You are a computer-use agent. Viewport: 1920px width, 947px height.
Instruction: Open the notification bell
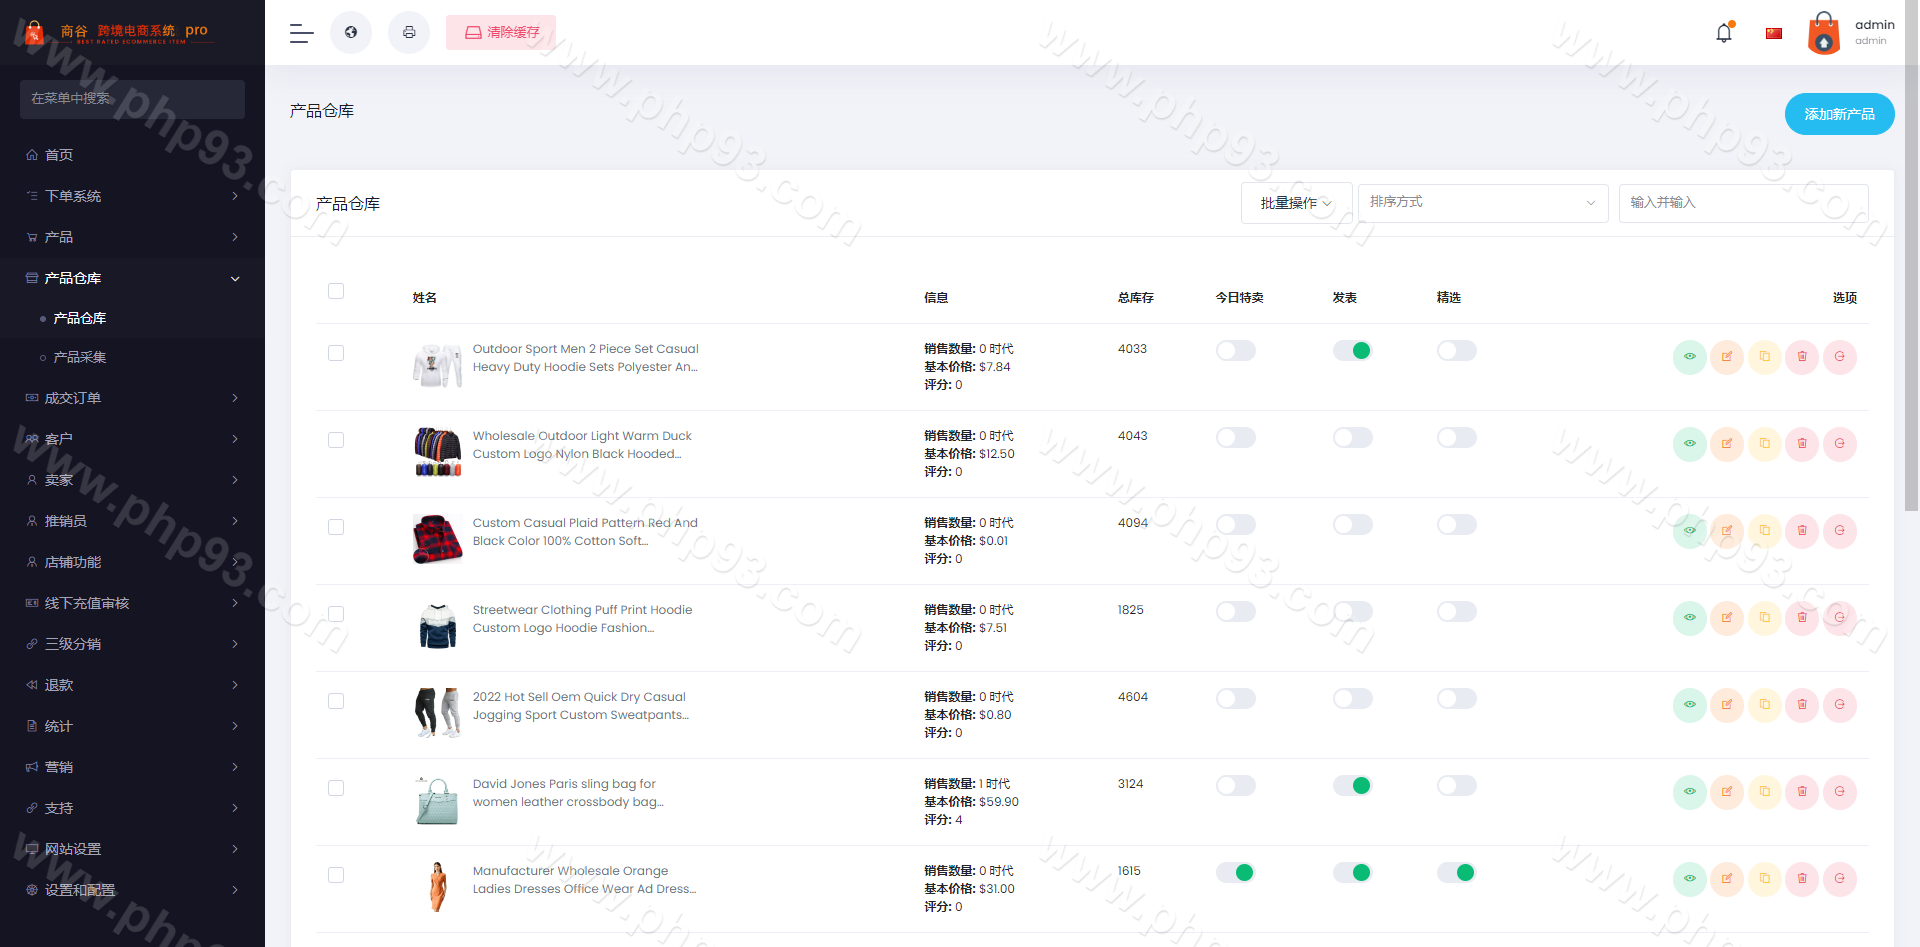pos(1724,33)
